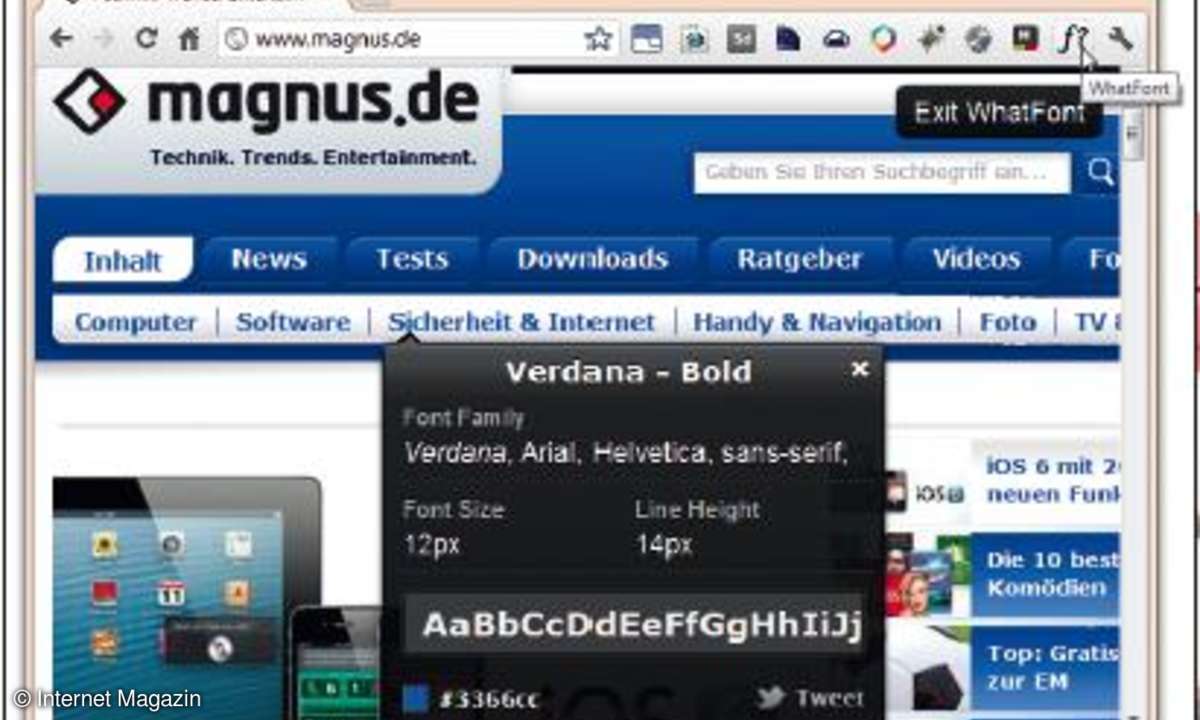Open the home page via house icon

tap(189, 39)
